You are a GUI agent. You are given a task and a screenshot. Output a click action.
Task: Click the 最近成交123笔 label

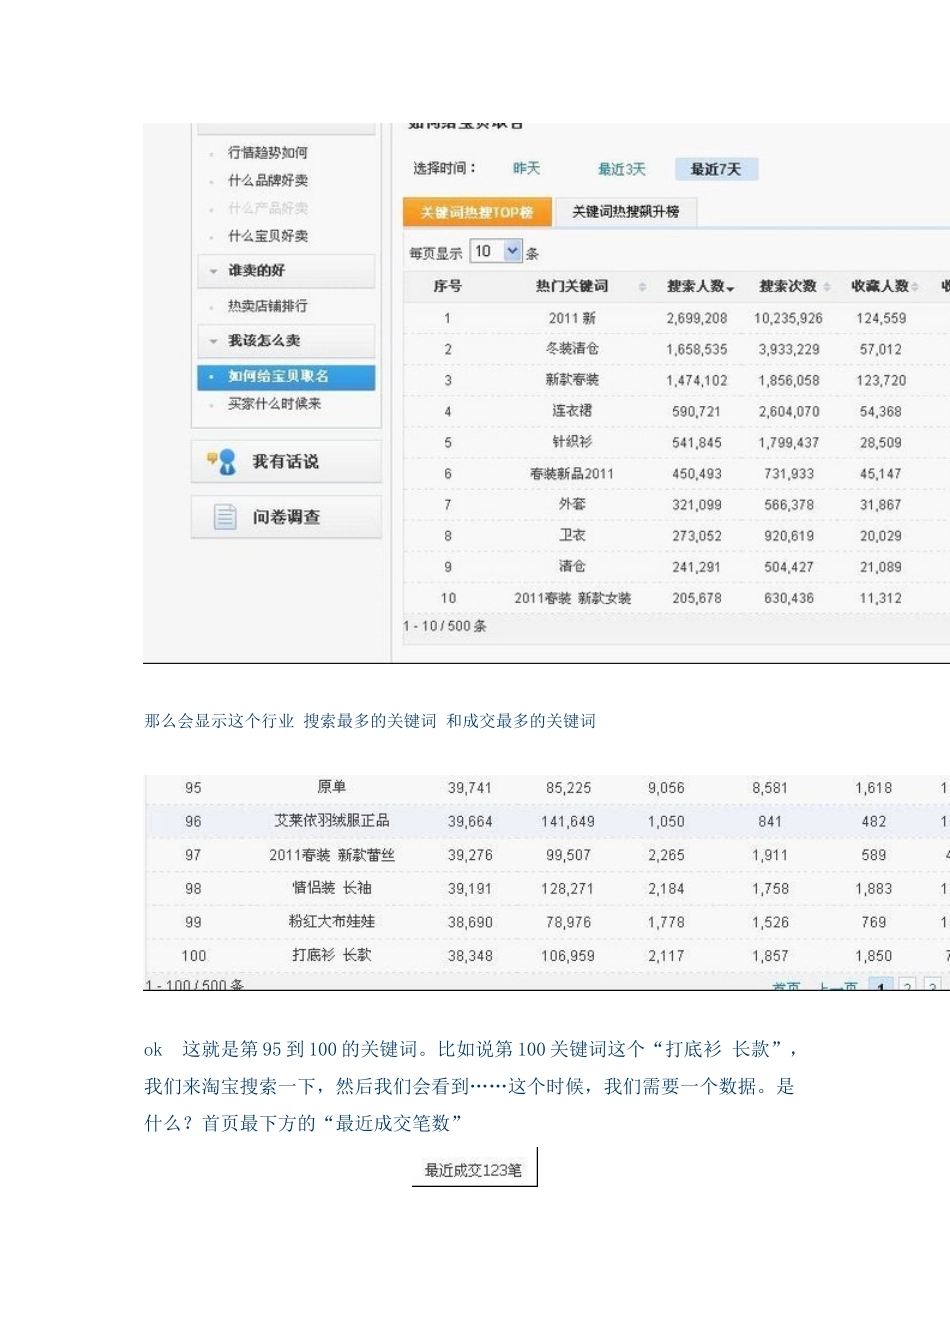(x=473, y=1170)
